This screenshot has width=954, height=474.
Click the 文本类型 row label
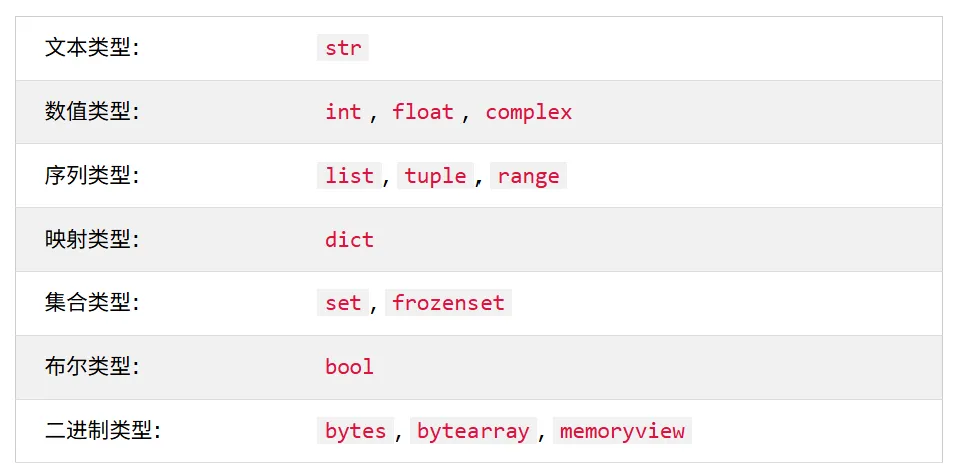(x=92, y=48)
